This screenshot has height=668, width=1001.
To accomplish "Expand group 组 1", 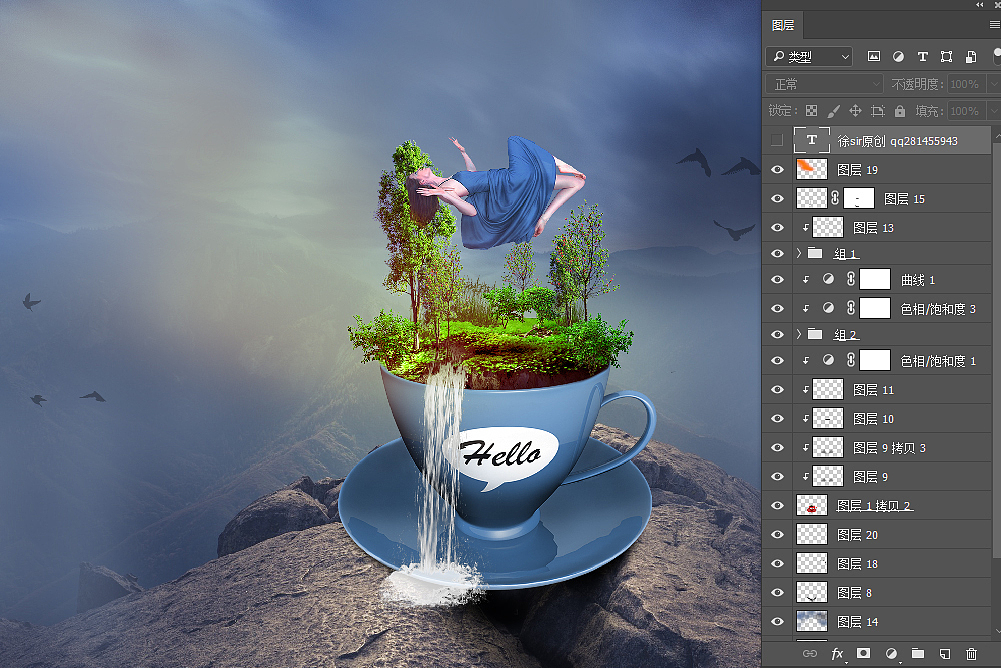I will point(798,254).
